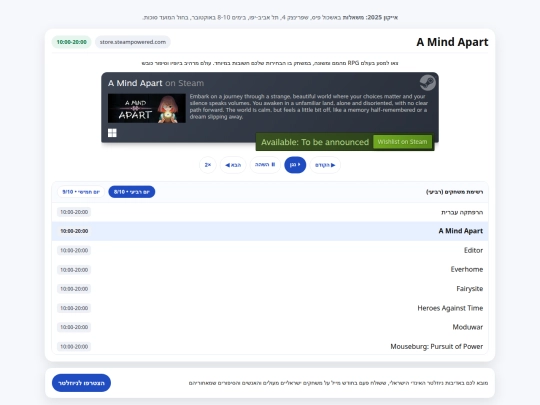Click the Next (הבא) button

(233, 165)
